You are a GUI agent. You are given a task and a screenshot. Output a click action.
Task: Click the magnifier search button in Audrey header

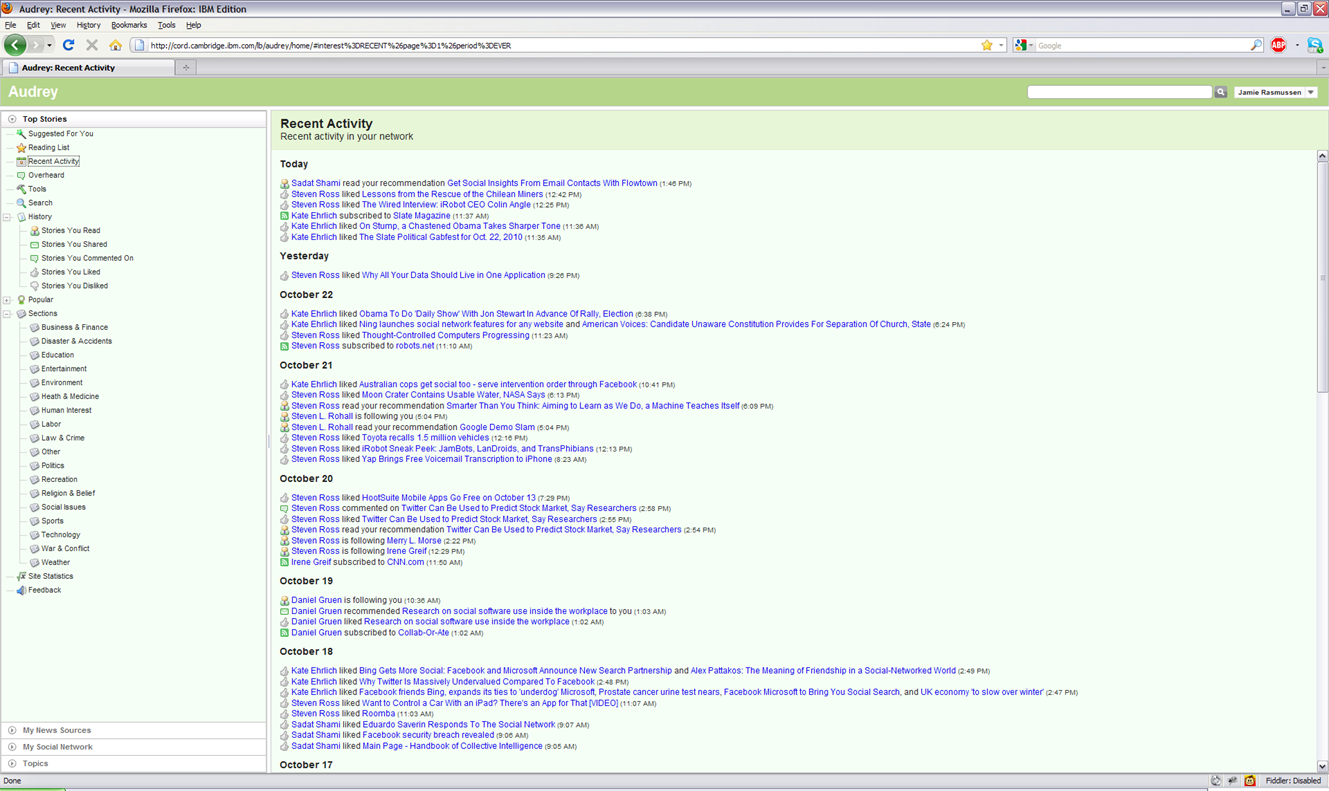[x=1220, y=92]
